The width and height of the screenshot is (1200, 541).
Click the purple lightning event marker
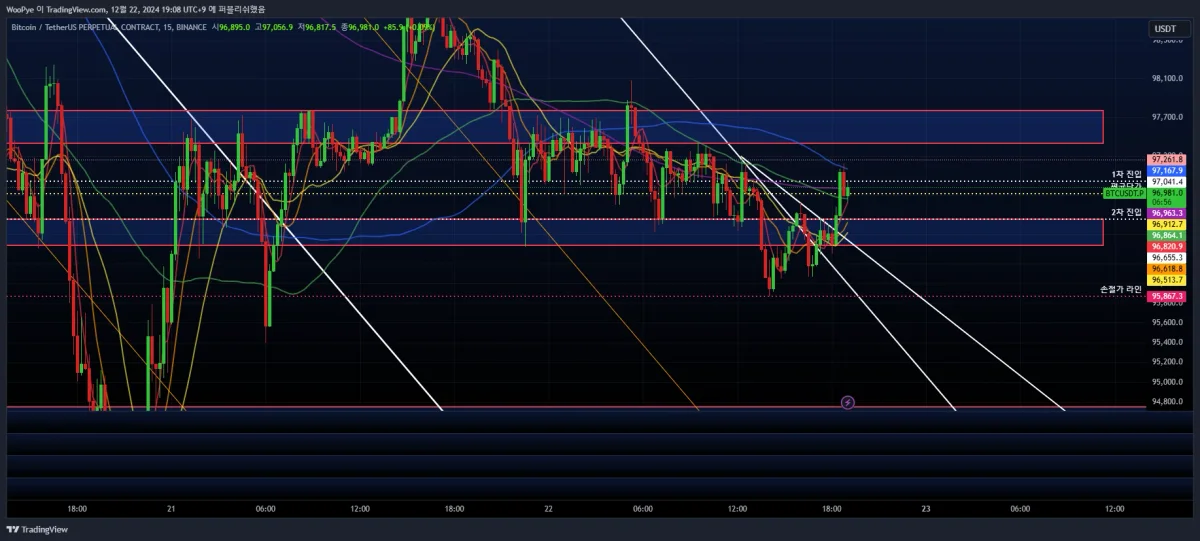[x=848, y=402]
